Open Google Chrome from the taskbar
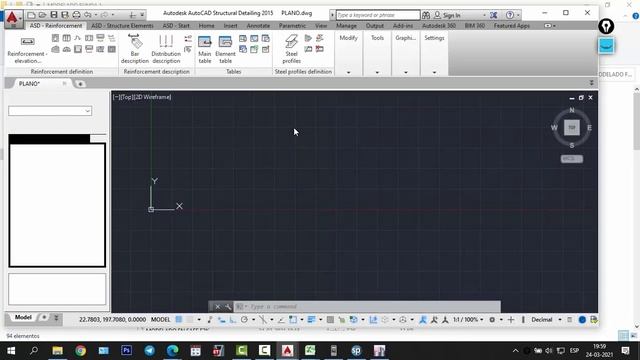This screenshot has height=360, width=640. 80,351
